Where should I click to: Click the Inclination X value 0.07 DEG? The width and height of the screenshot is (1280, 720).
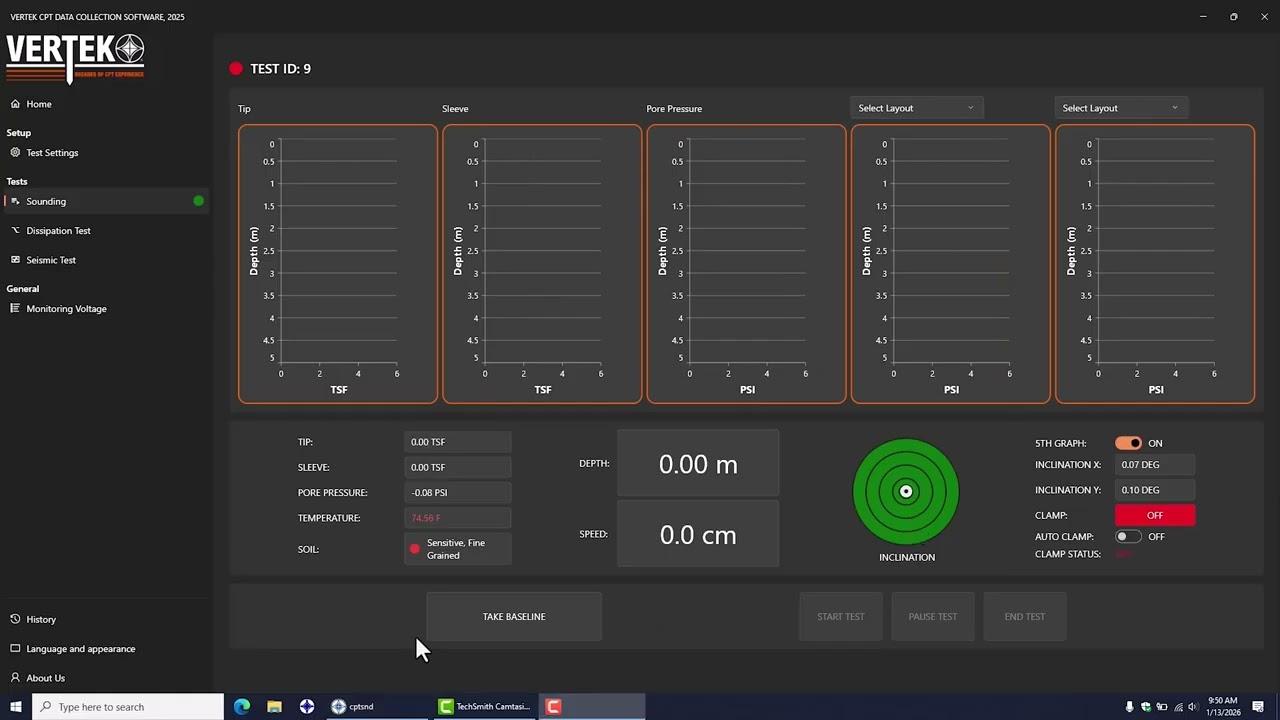[x=1155, y=465]
